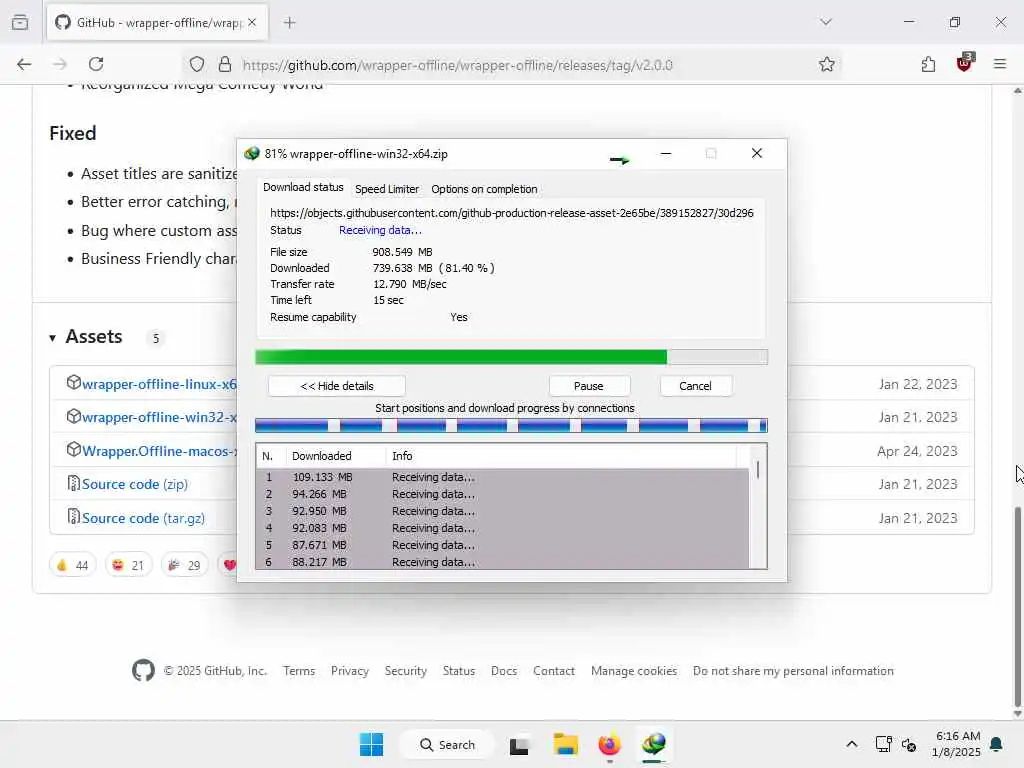Screen dimensions: 1024x768
Task: Open the uBlock Origin extension icon
Action: pos(965,63)
